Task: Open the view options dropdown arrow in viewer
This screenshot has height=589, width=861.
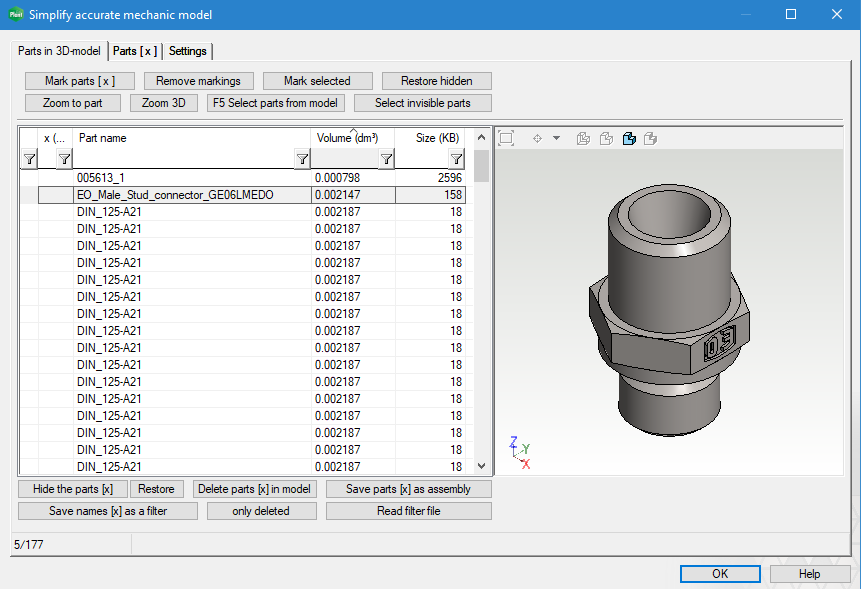Action: (x=557, y=138)
